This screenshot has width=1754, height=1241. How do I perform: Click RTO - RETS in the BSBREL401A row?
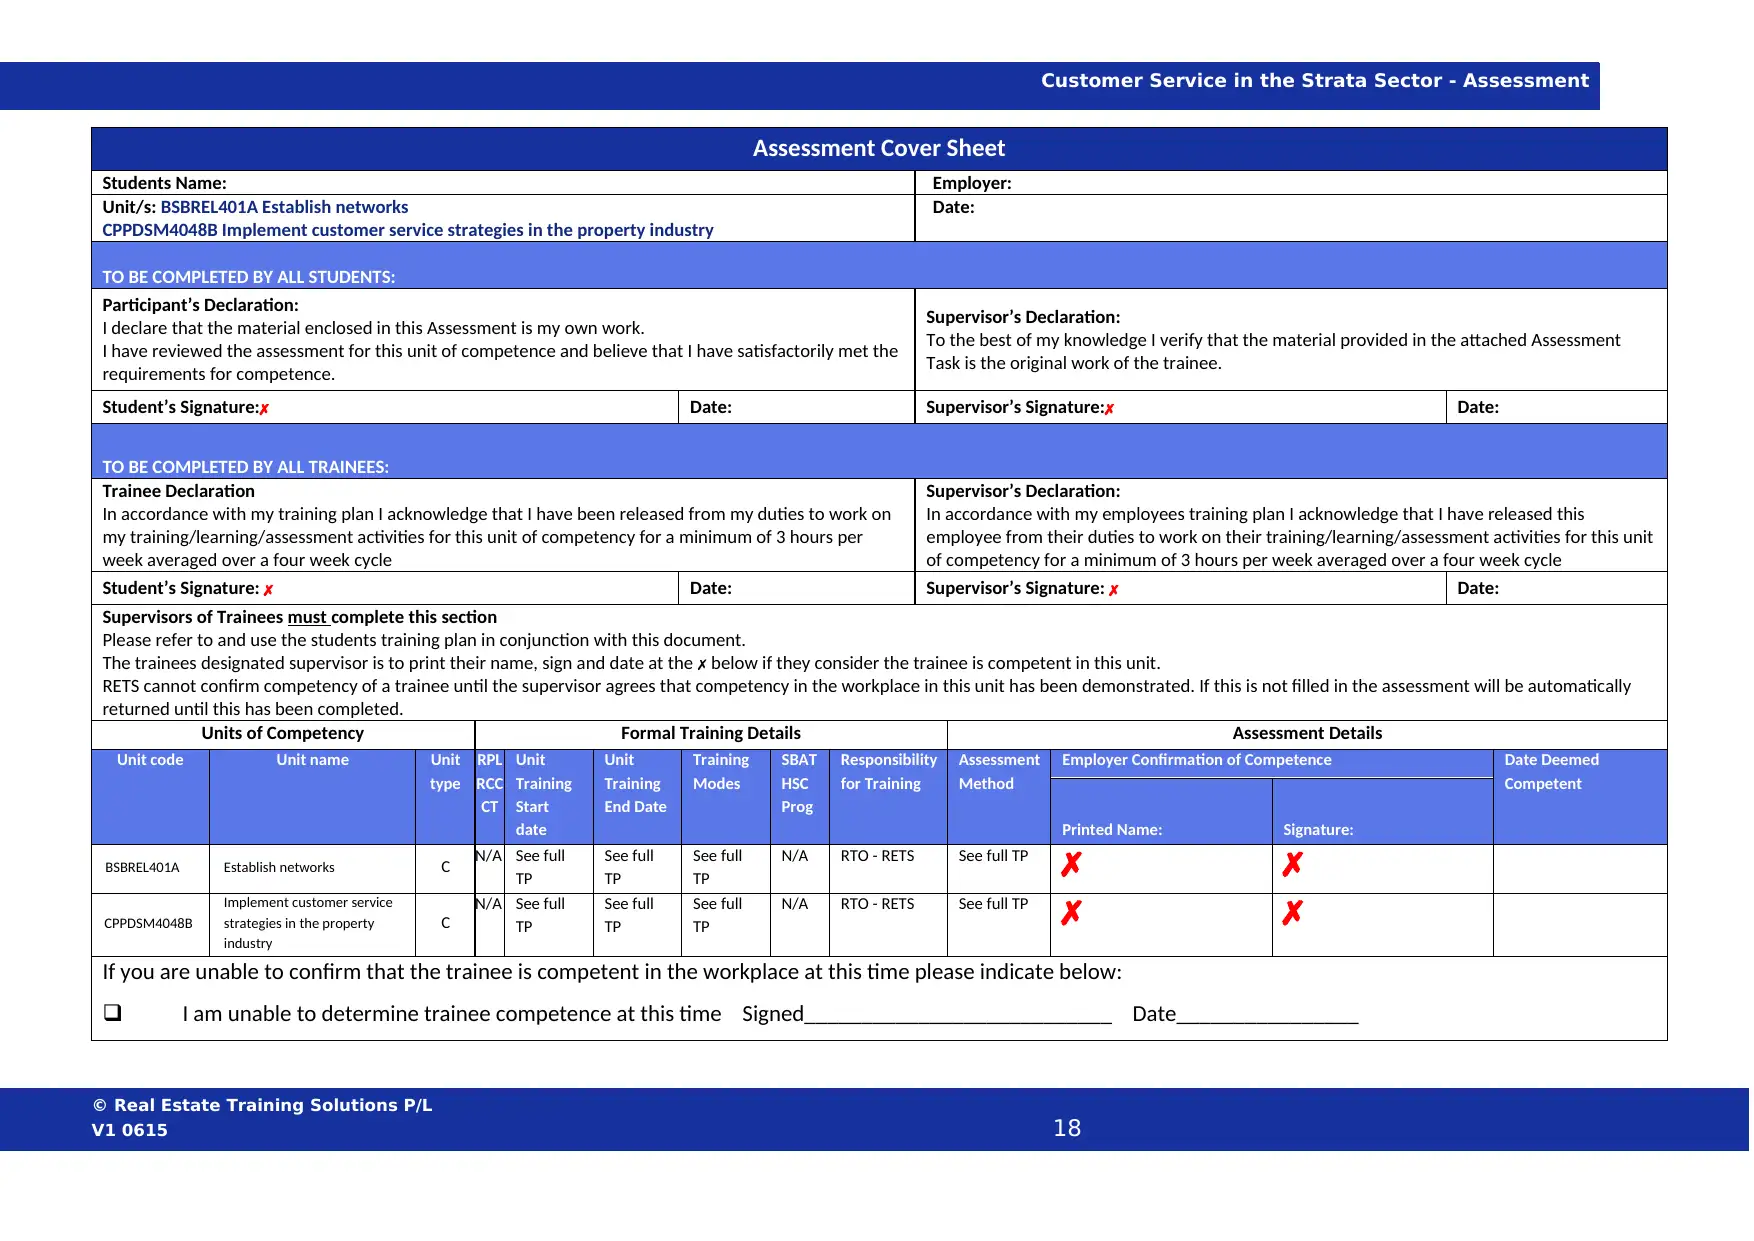(877, 856)
